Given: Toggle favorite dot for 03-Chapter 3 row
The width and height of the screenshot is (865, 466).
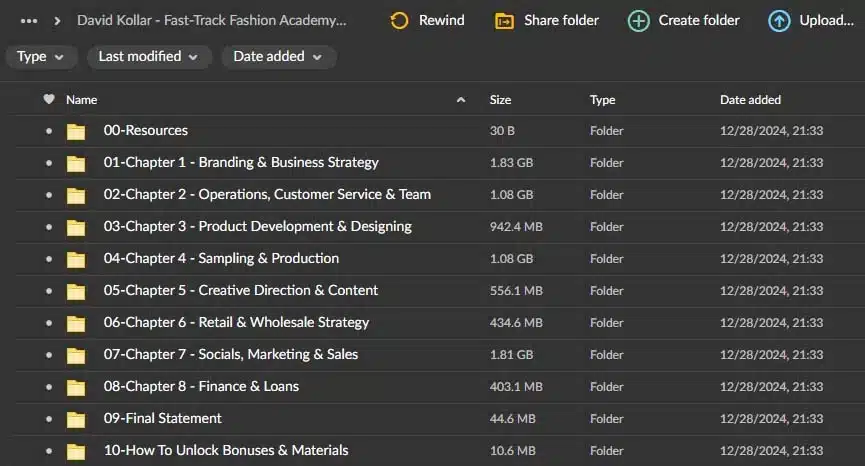Looking at the screenshot, I should 49,227.
